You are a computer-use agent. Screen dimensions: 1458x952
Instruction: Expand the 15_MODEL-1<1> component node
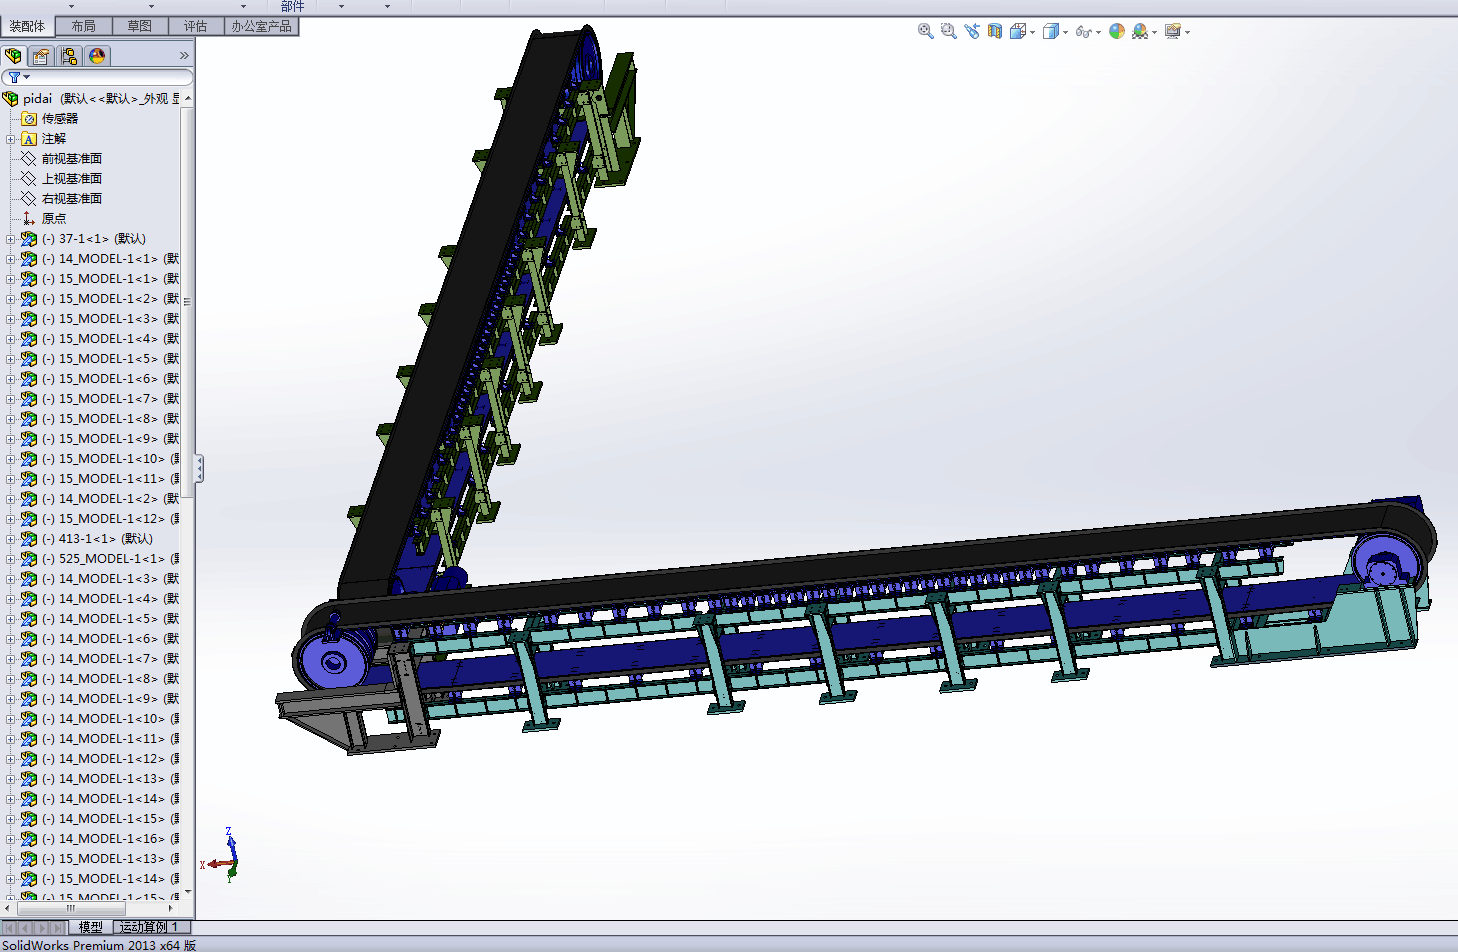pyautogui.click(x=10, y=279)
